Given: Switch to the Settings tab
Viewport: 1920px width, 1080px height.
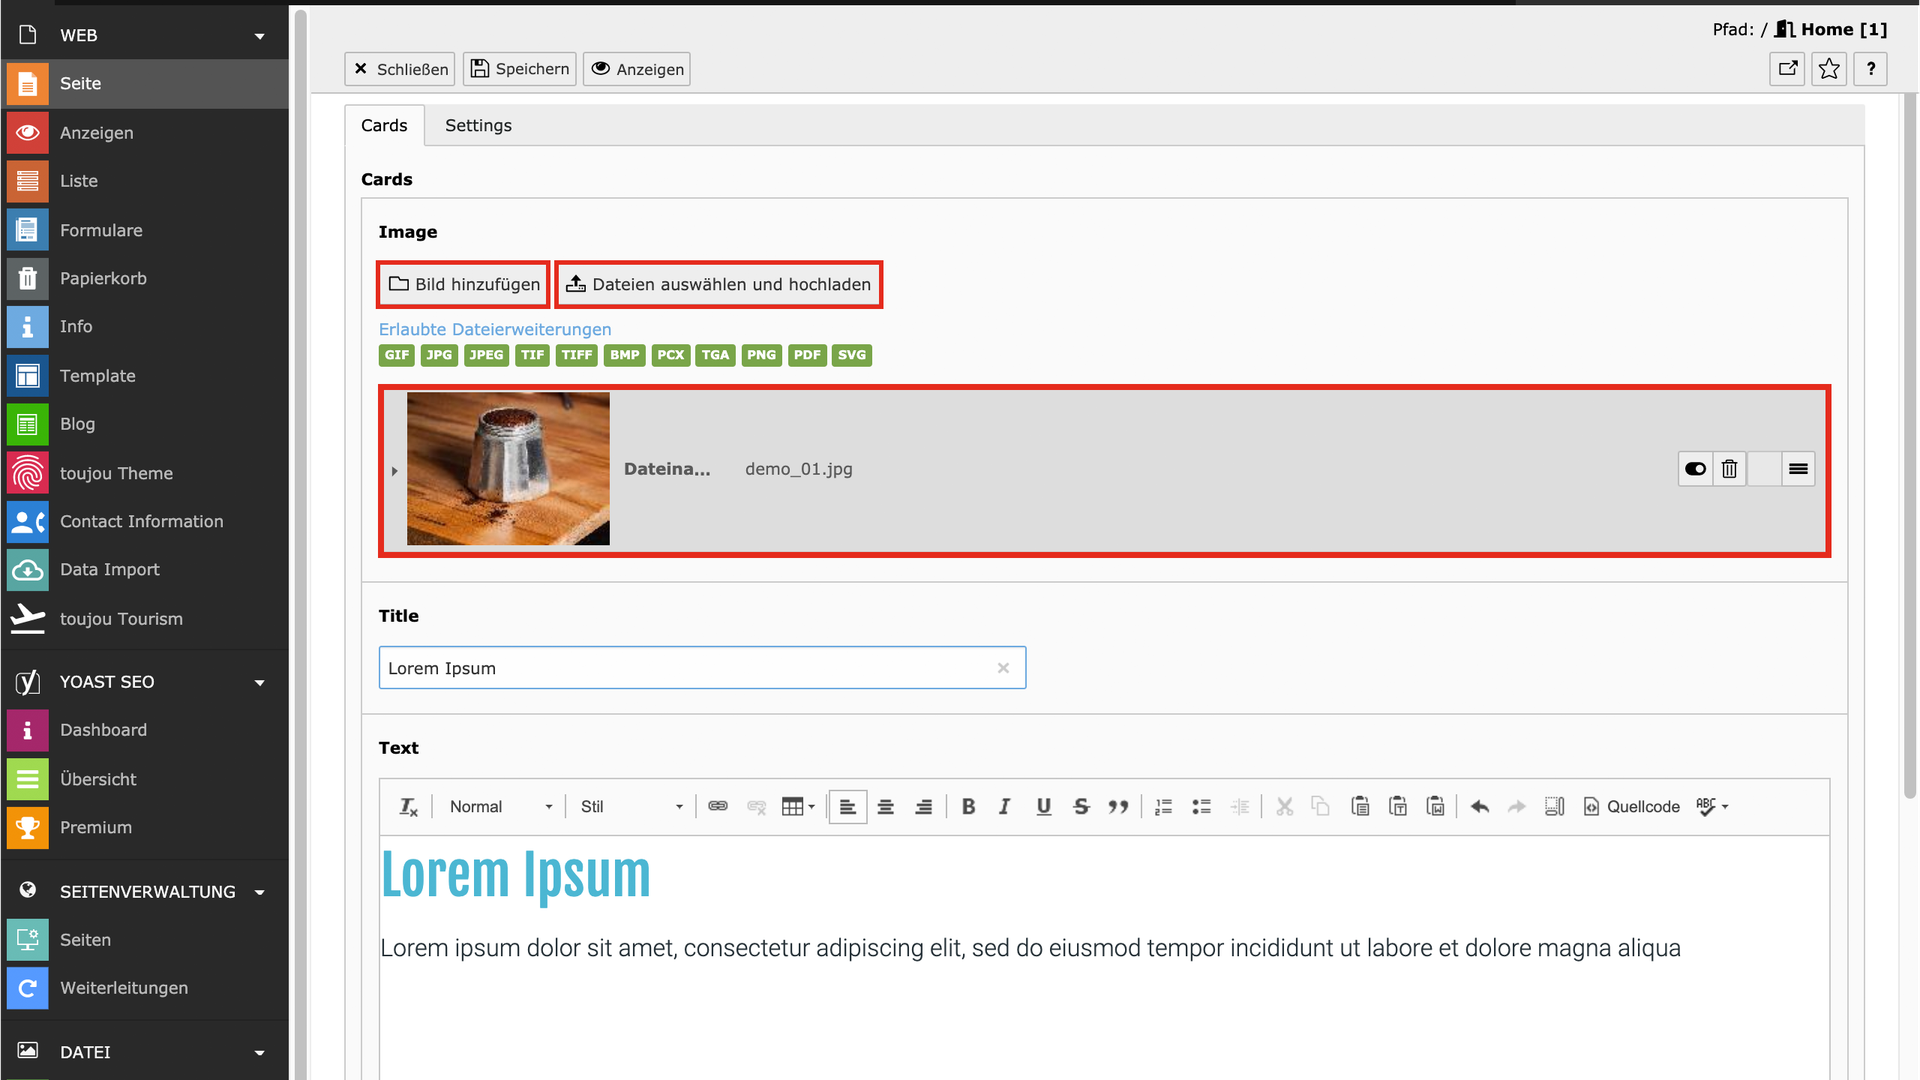Looking at the screenshot, I should tap(478, 126).
